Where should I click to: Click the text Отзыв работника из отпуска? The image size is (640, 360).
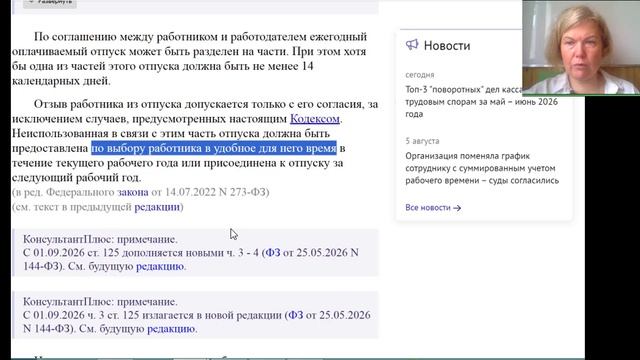pos(107,104)
